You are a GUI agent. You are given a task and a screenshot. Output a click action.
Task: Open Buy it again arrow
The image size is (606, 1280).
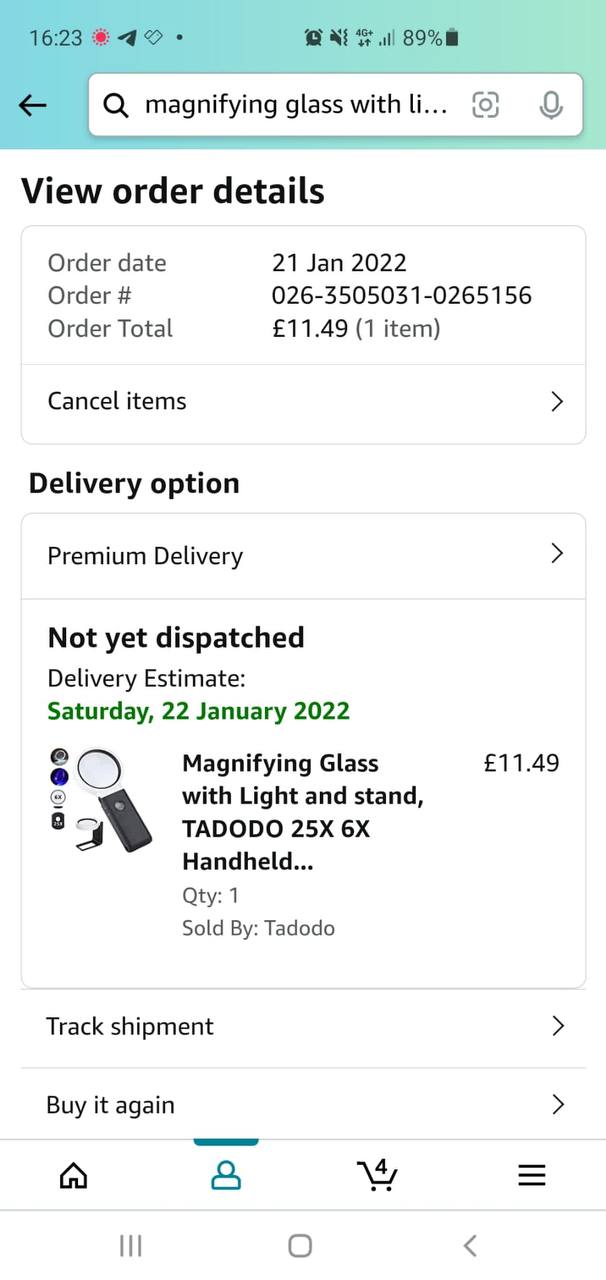point(558,1104)
